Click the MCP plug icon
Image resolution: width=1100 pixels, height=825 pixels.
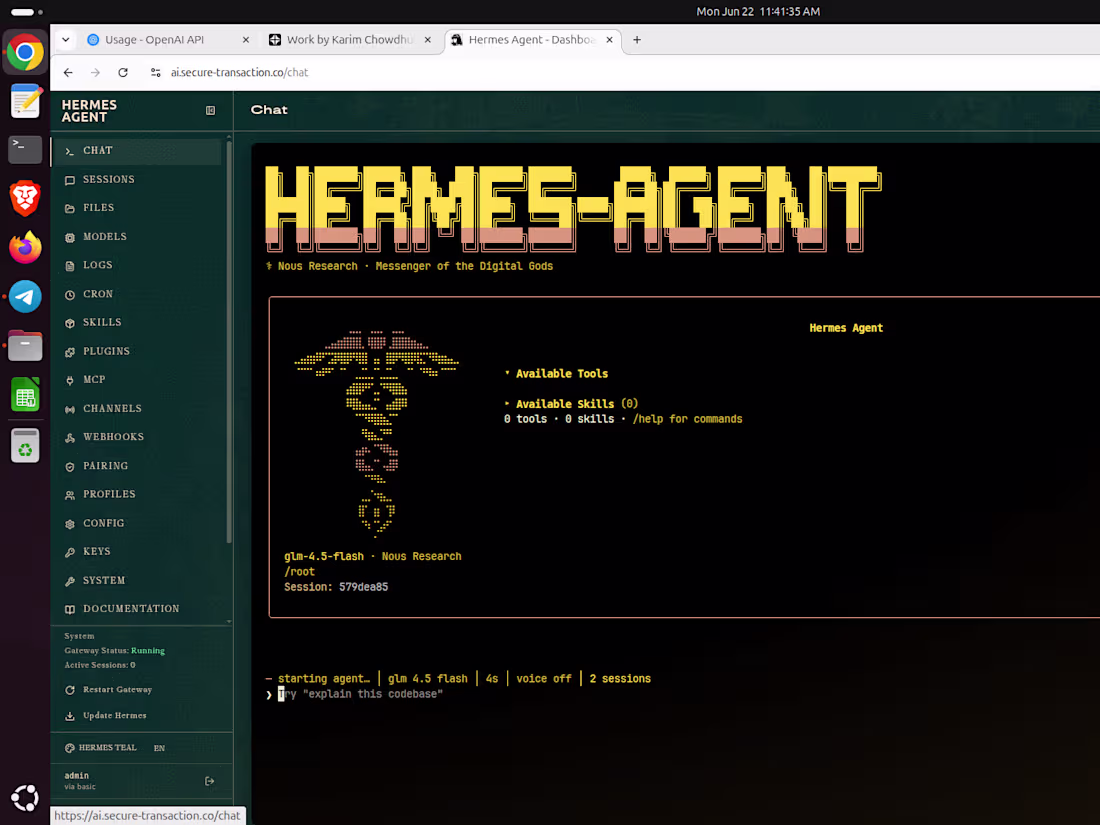tap(69, 380)
